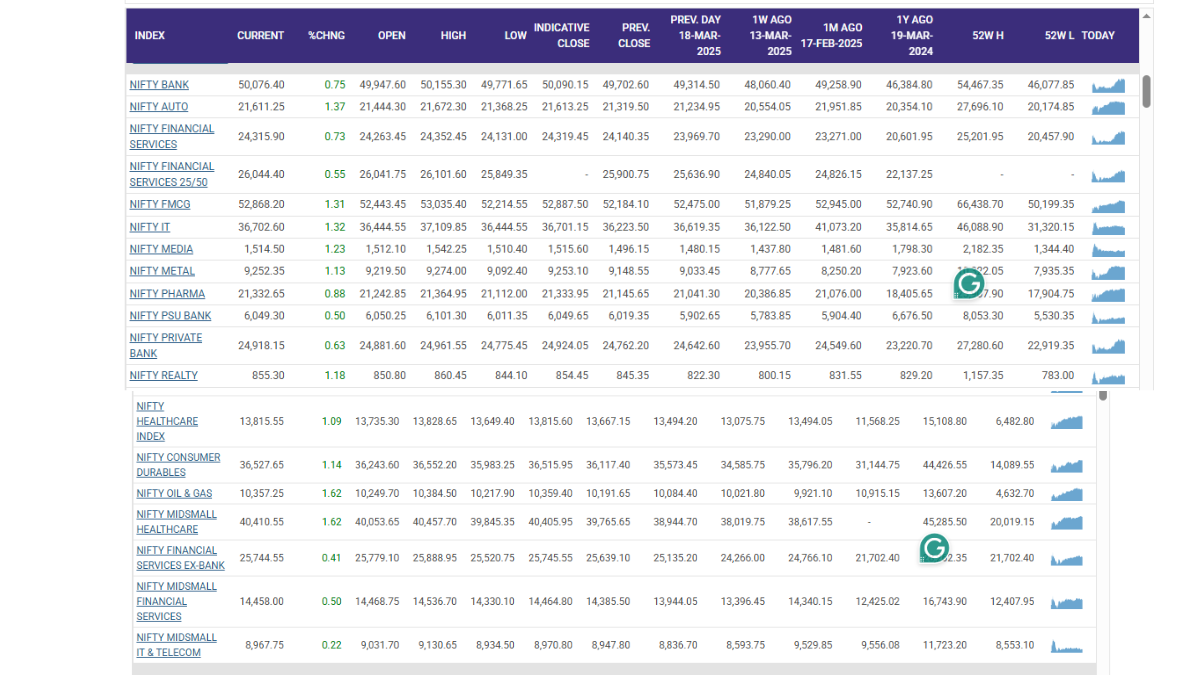Open the NIFTY MEDIA index link
Viewport: 1200px width, 675px height.
pos(161,249)
